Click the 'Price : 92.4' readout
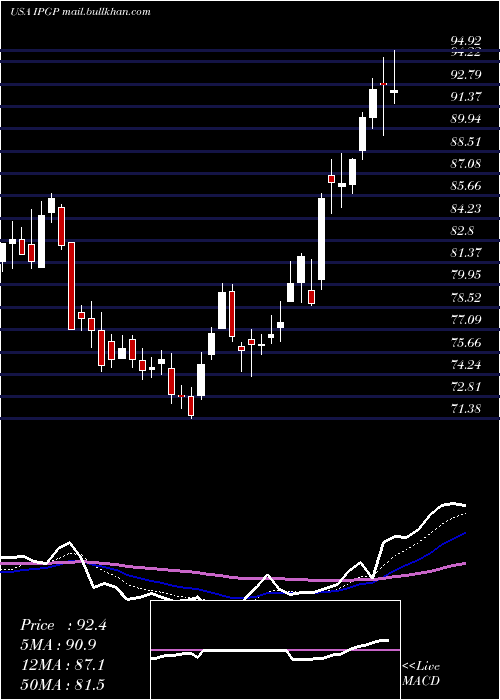Screen dimensions: 500x700 63,625
